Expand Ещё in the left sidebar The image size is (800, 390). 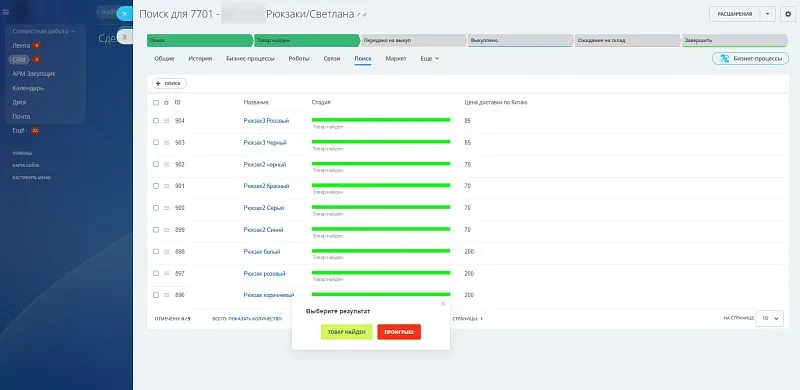click(x=19, y=131)
